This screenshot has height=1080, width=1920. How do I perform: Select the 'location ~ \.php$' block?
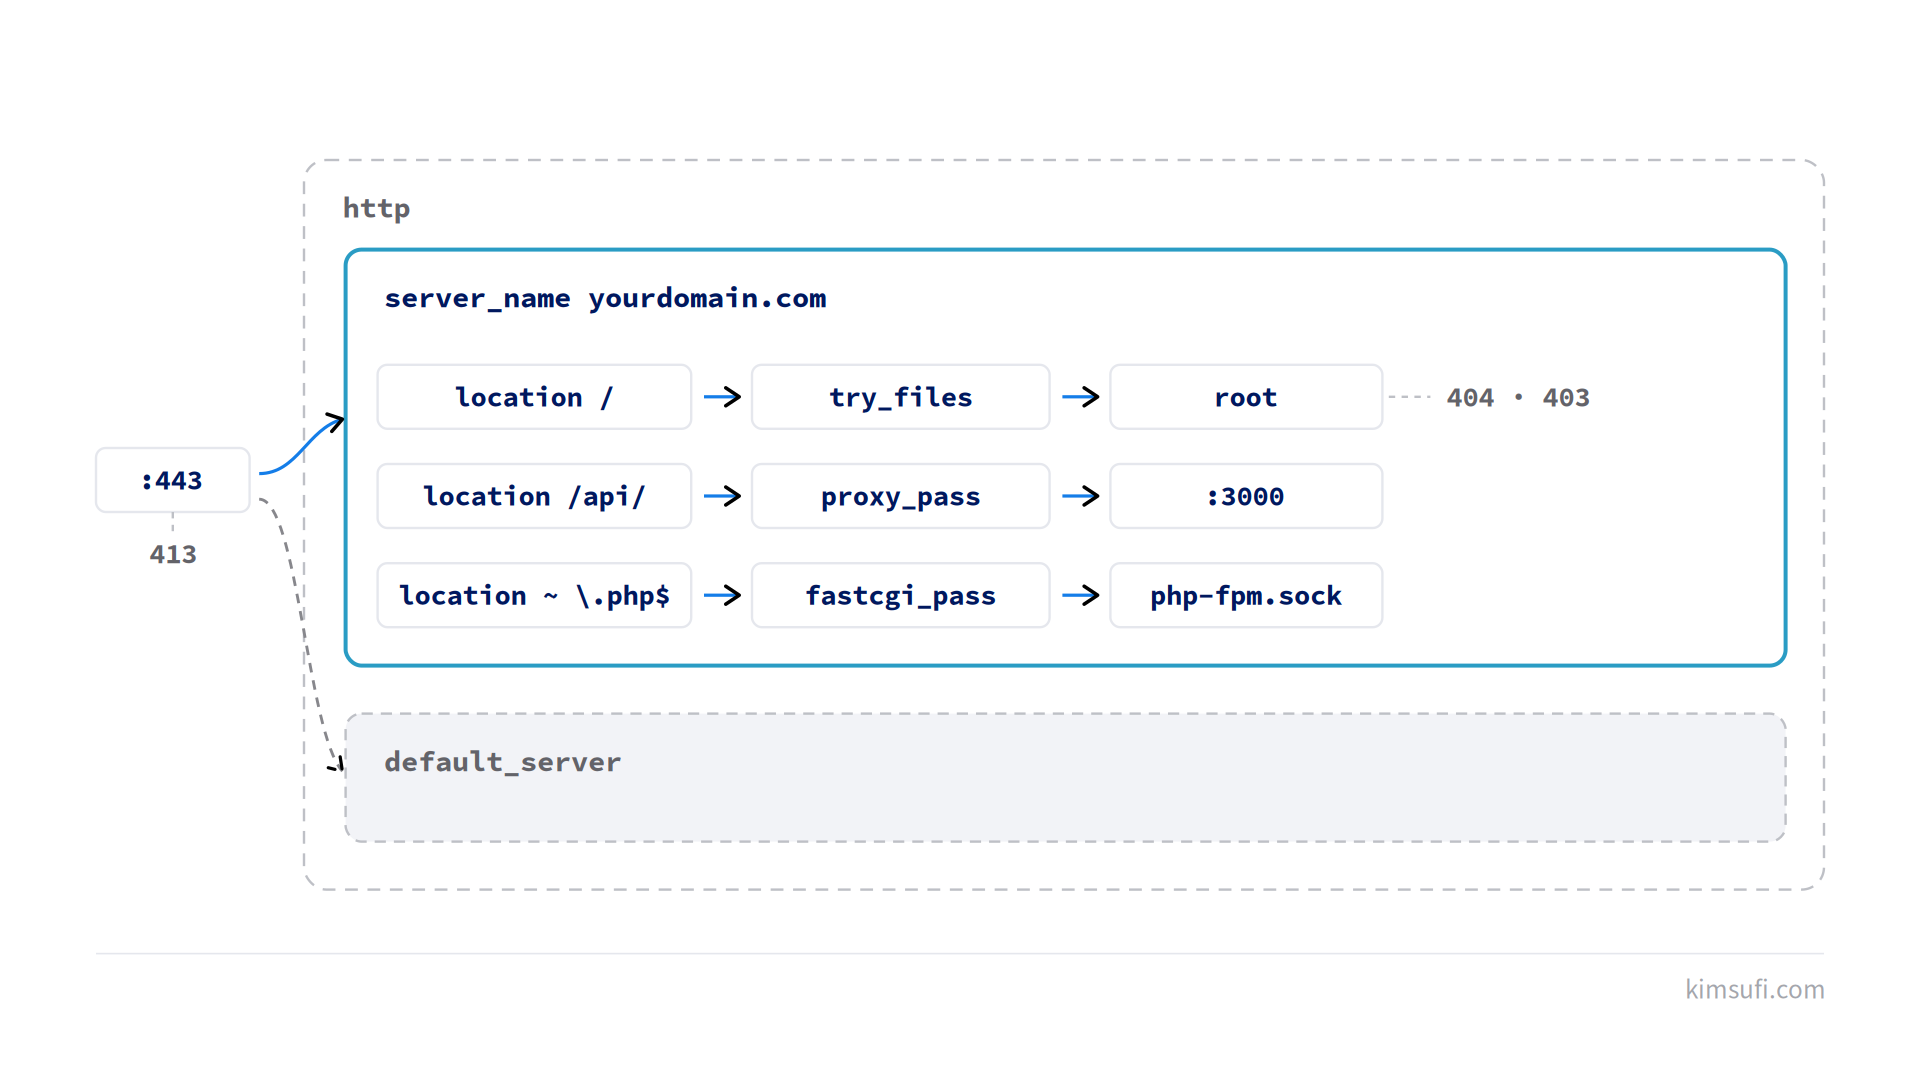pyautogui.click(x=534, y=595)
